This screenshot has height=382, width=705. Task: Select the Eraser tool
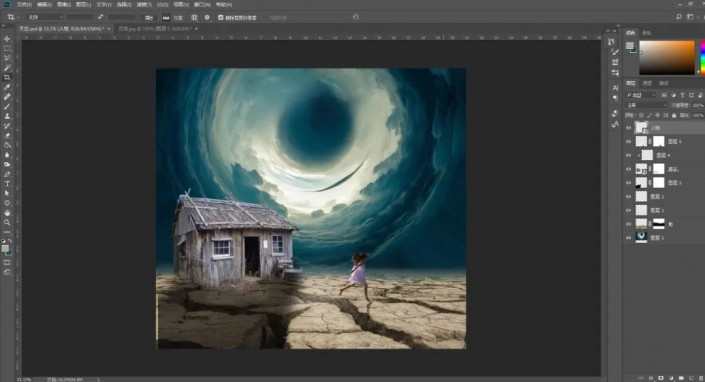point(7,135)
